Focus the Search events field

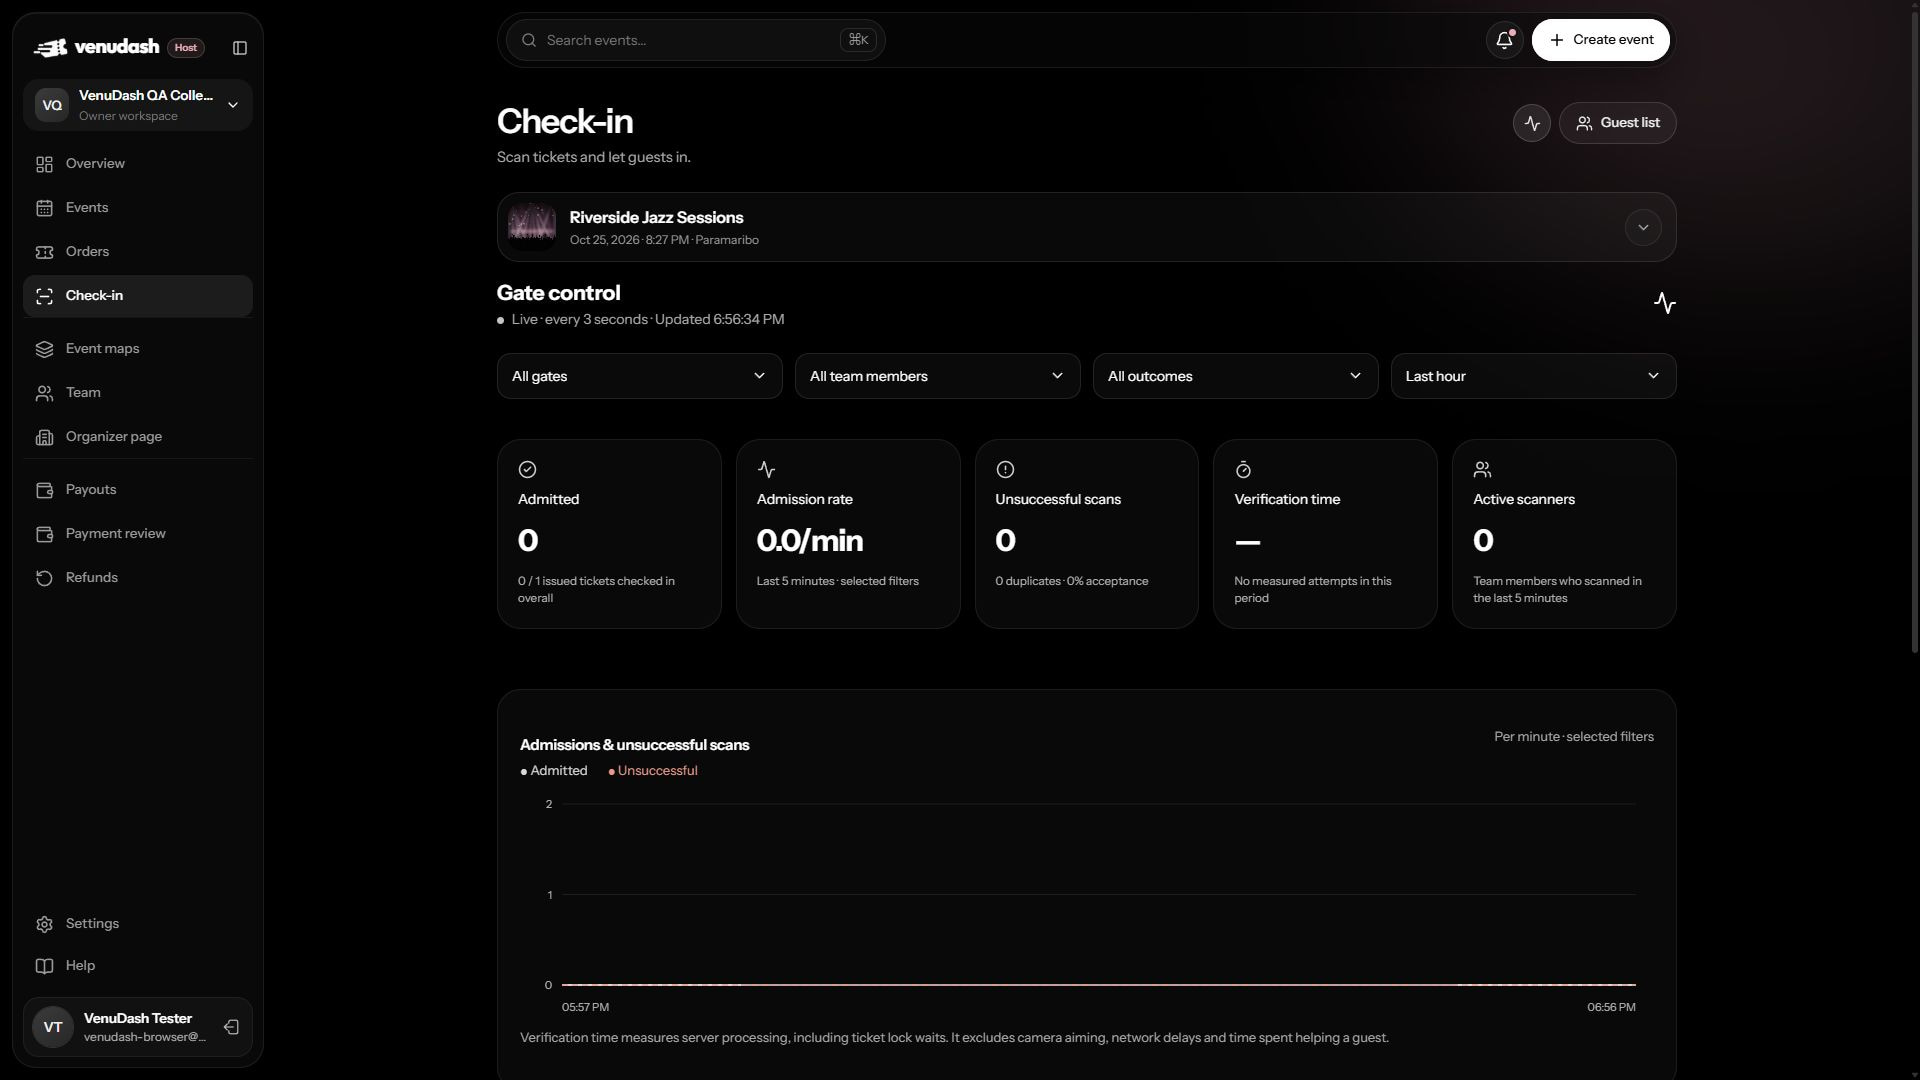(695, 40)
